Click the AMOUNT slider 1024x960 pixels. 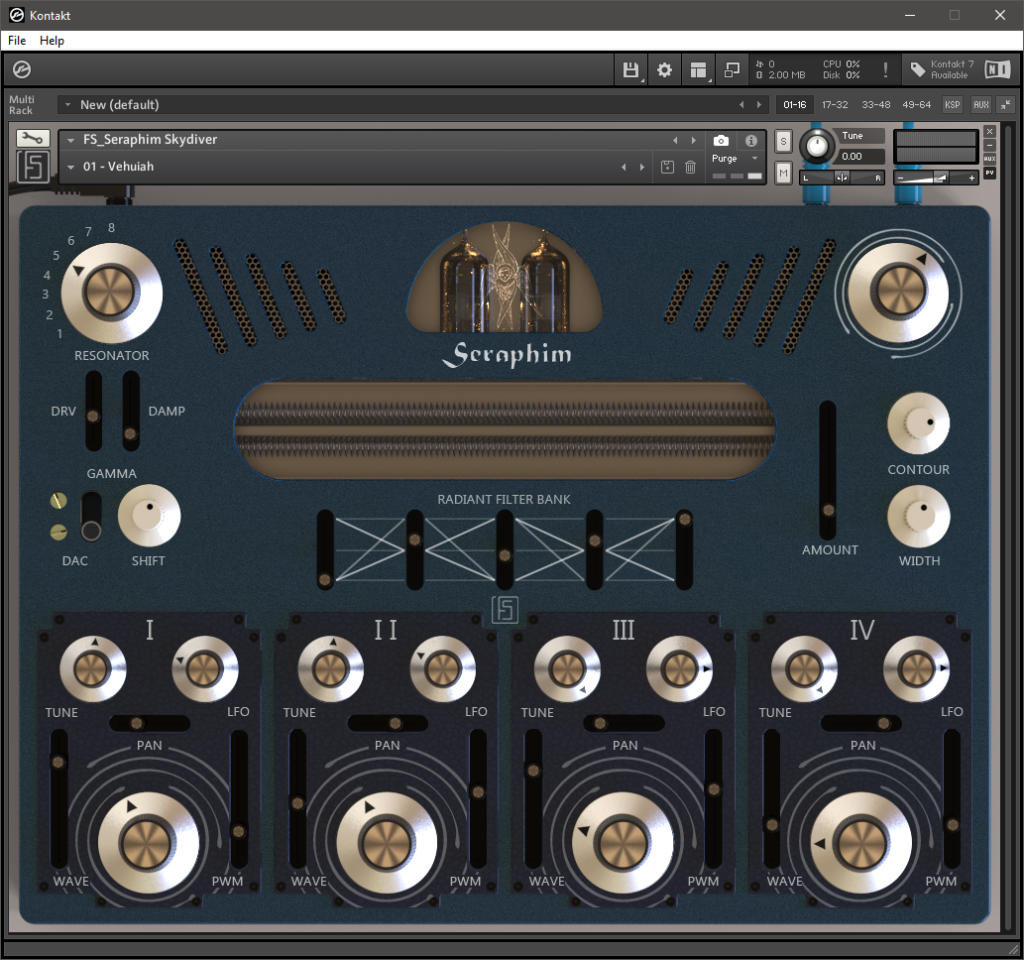[827, 470]
